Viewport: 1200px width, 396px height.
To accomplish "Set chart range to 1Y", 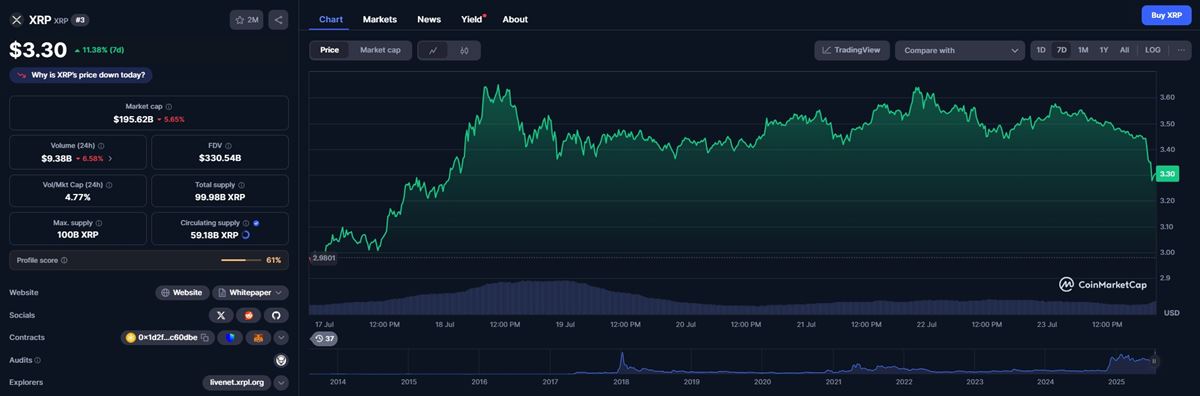I will tap(1104, 50).
